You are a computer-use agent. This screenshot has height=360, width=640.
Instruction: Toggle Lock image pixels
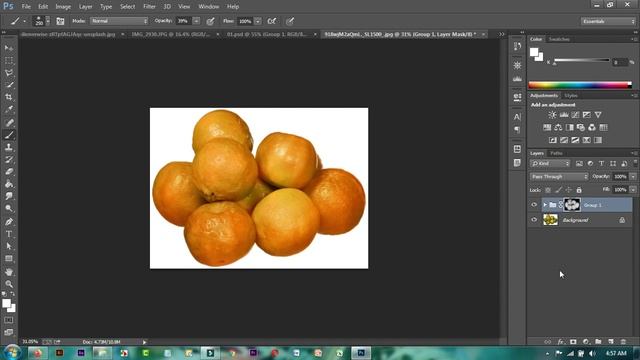558,190
